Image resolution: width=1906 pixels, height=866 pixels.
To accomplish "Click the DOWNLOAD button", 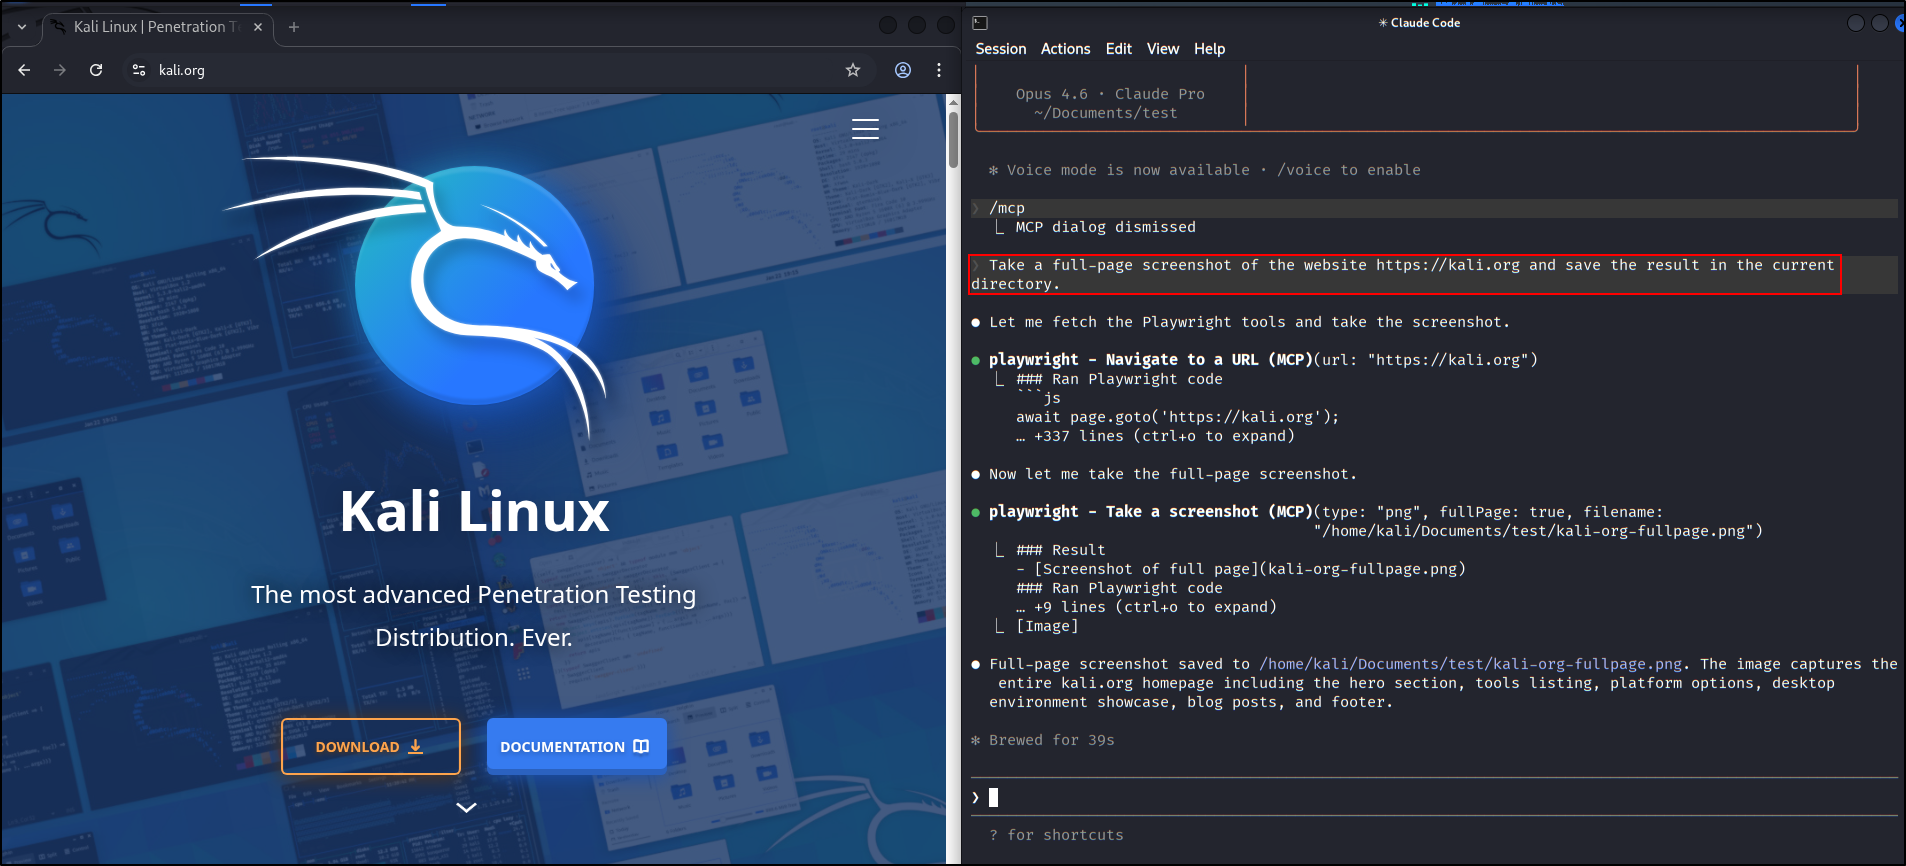I will point(370,747).
